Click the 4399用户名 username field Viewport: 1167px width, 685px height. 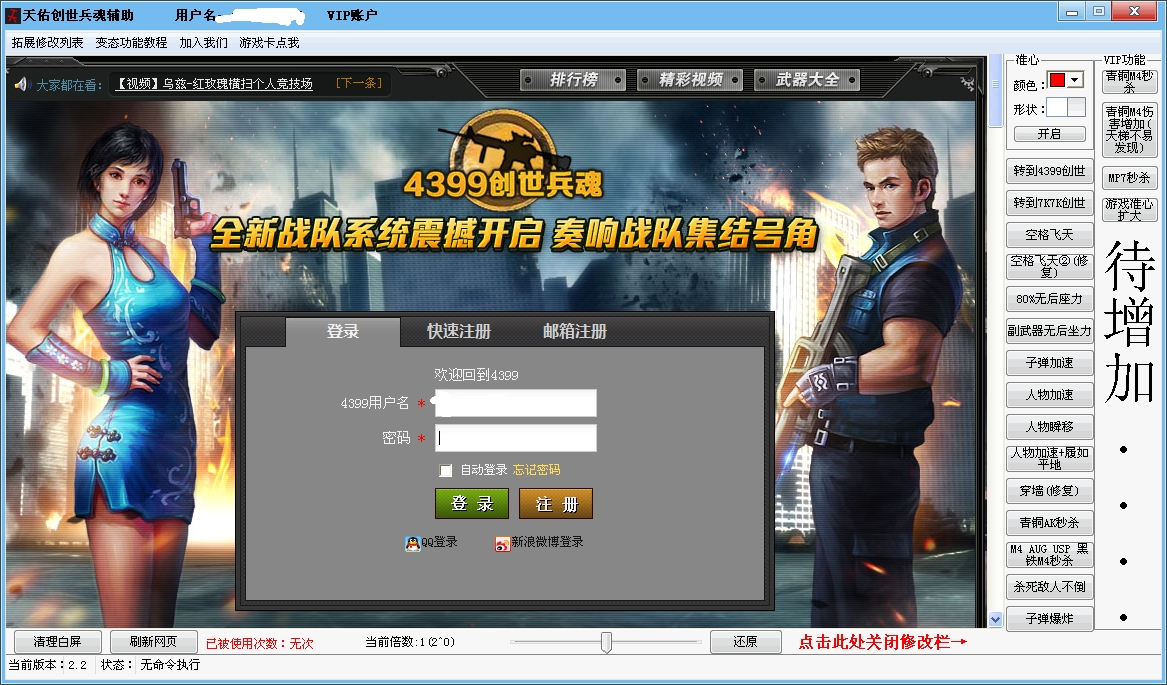tap(516, 403)
